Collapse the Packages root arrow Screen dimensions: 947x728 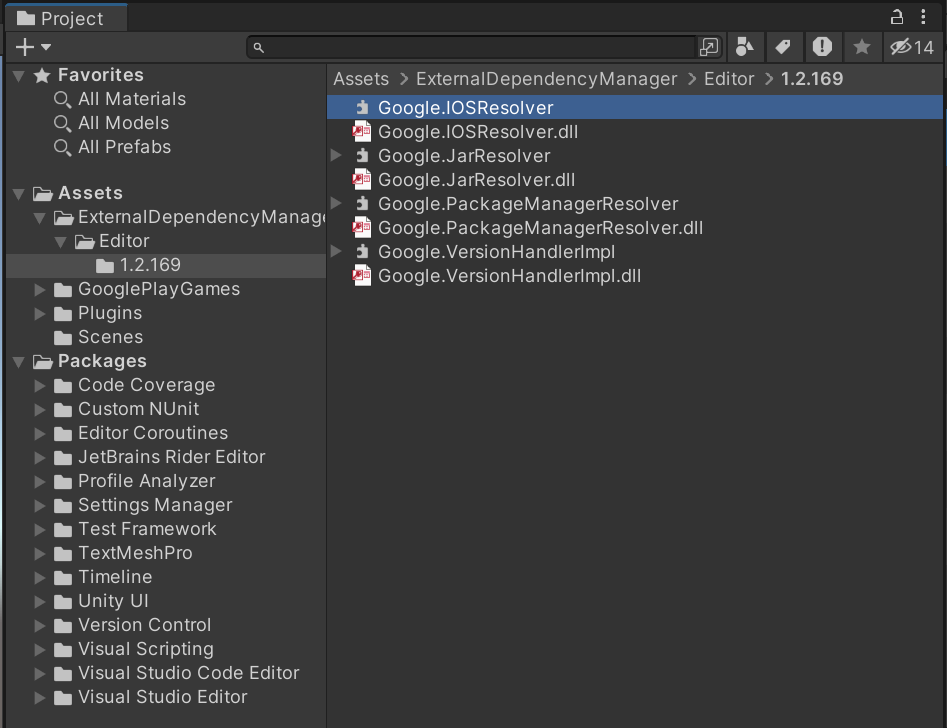[x=19, y=362]
